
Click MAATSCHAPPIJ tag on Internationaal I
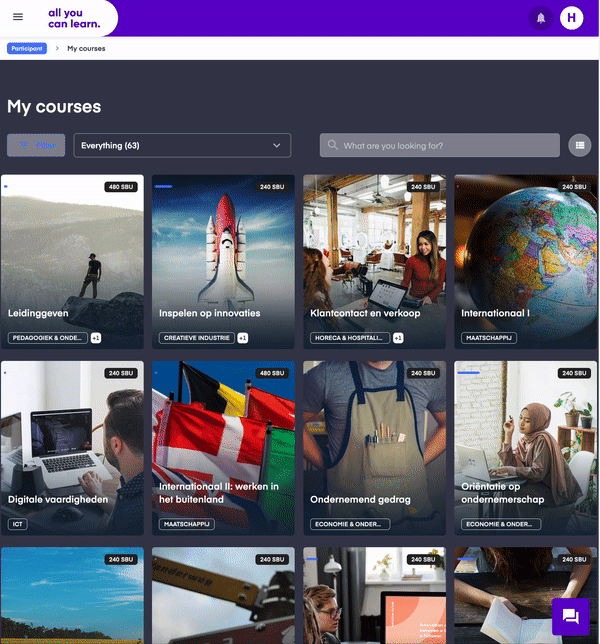tap(489, 338)
